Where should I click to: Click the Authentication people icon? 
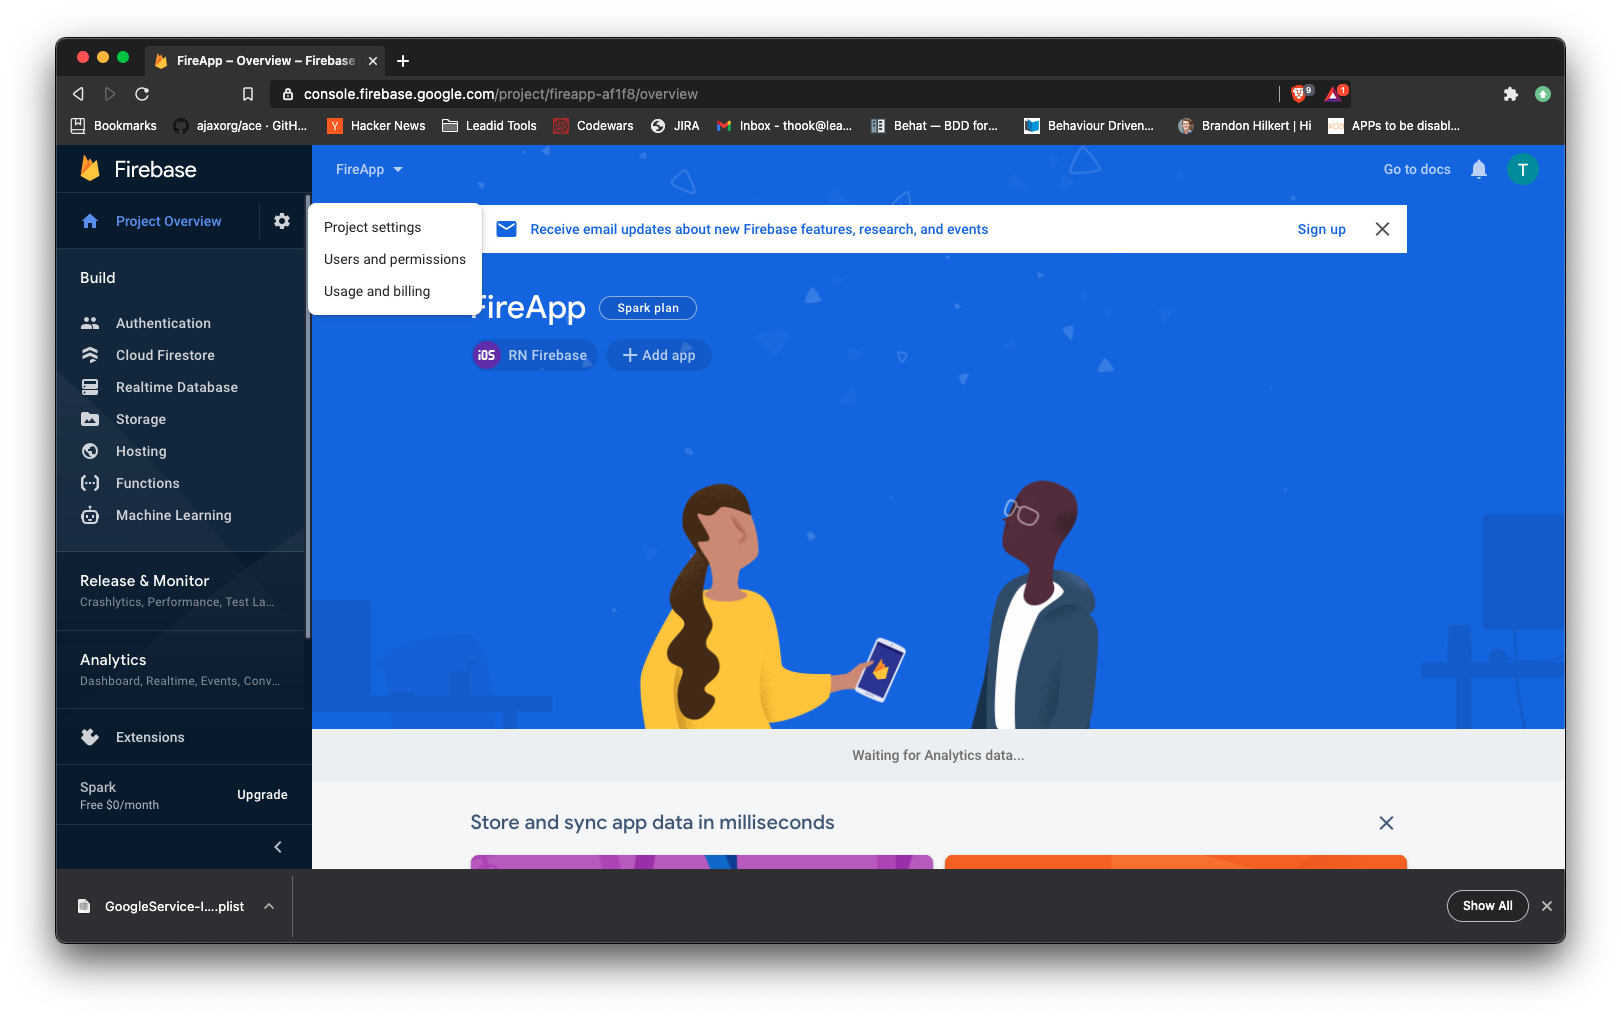(90, 323)
